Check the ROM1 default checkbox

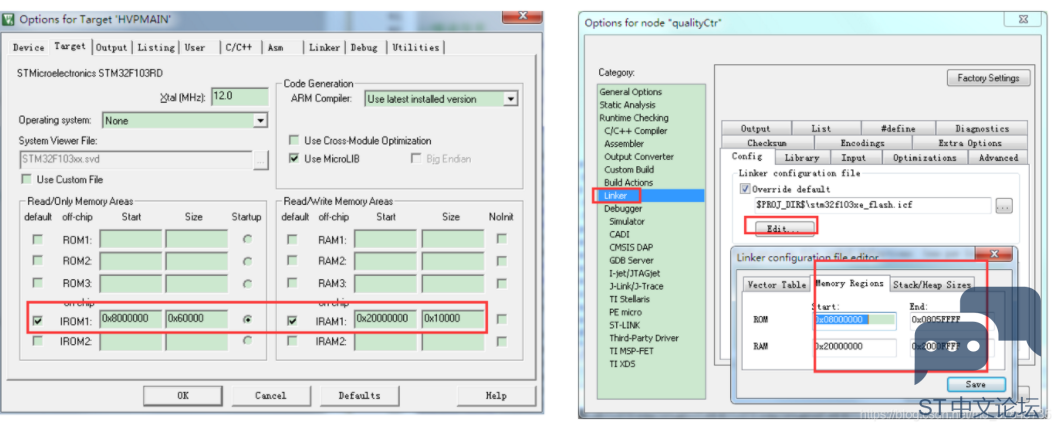click(38, 239)
